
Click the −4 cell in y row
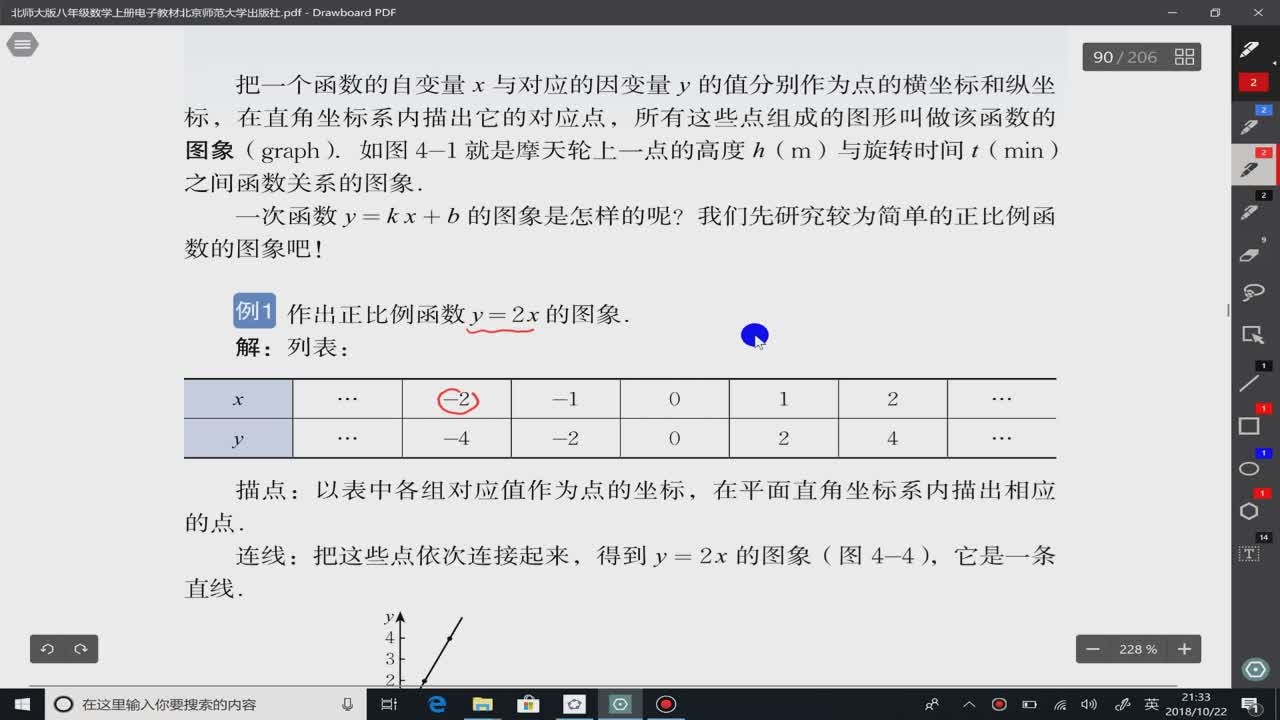(456, 438)
